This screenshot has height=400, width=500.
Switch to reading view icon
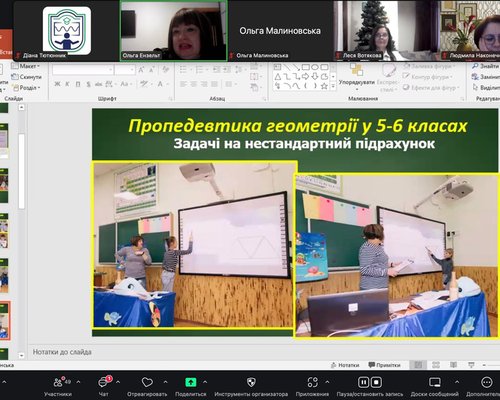453,365
